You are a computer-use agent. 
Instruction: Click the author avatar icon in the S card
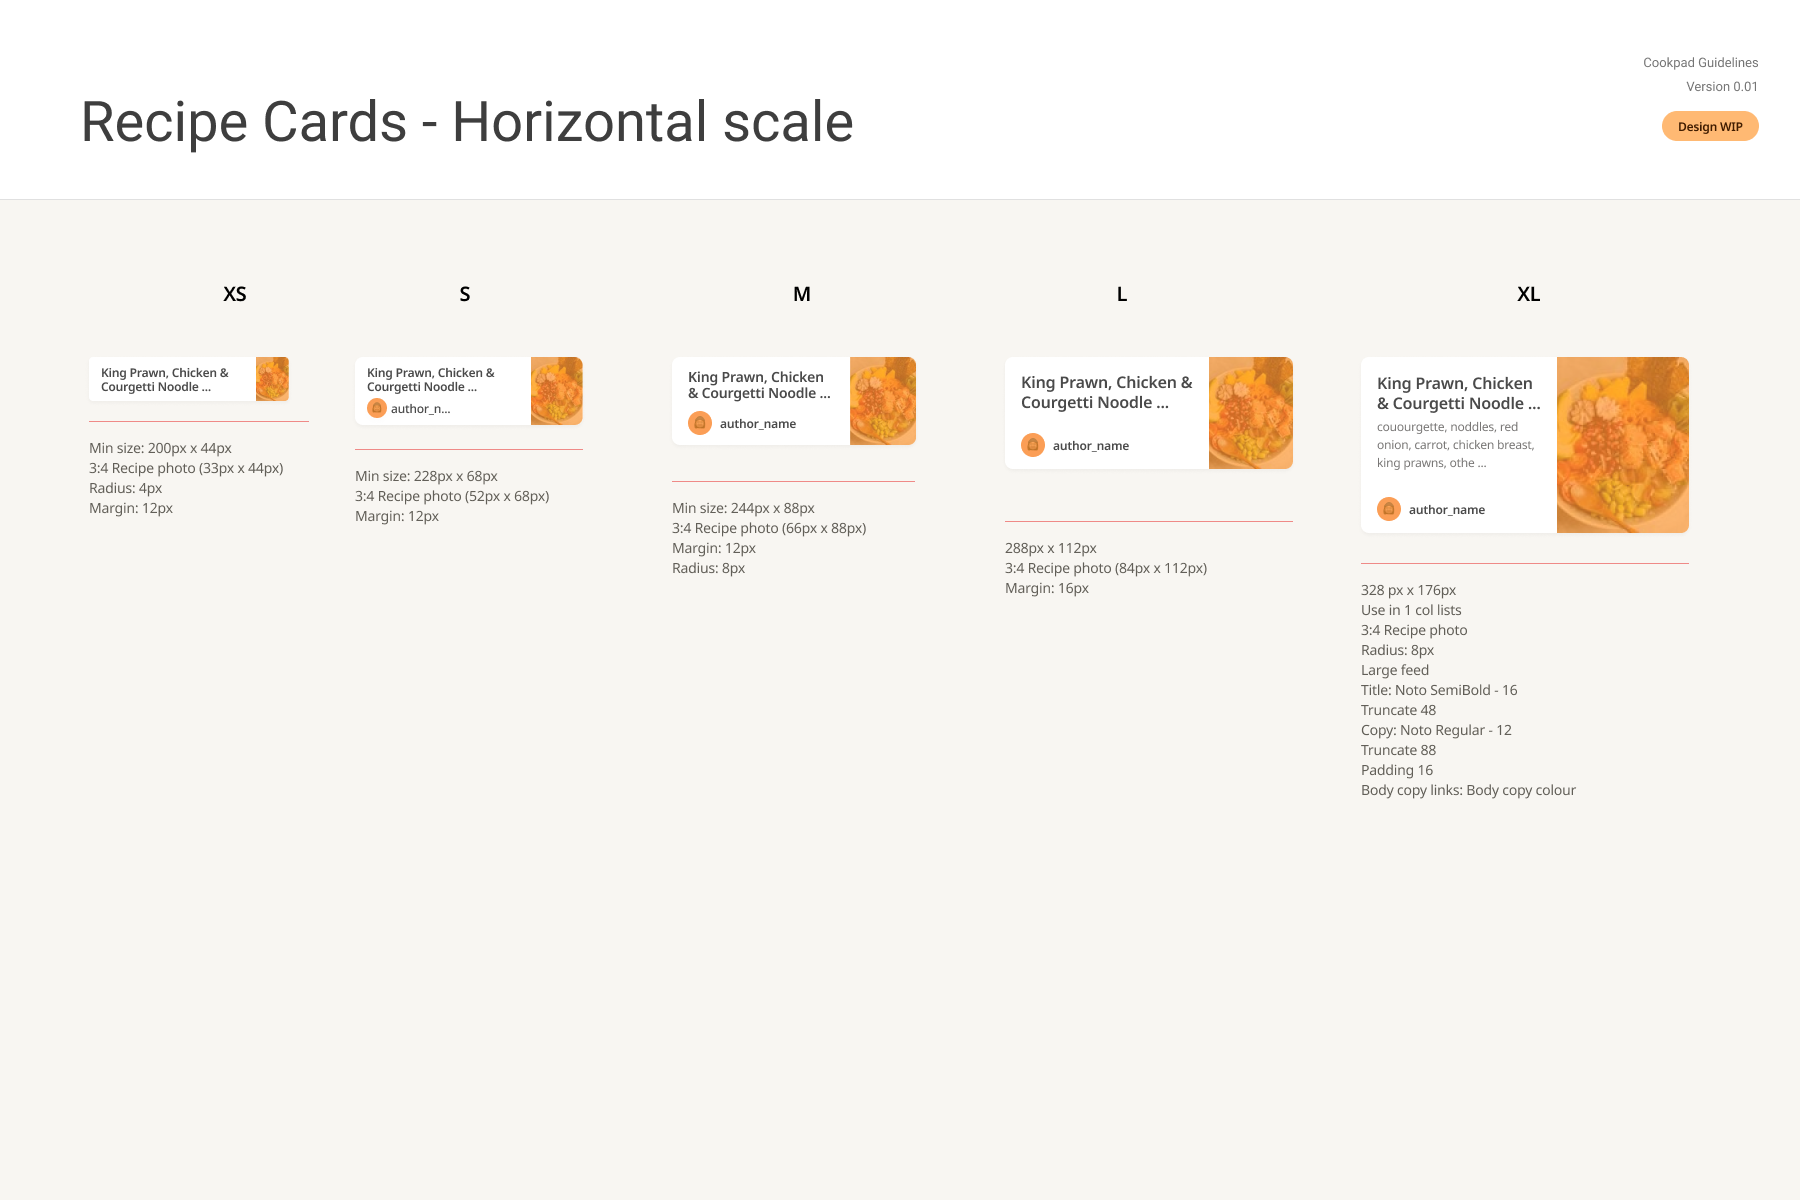point(377,408)
